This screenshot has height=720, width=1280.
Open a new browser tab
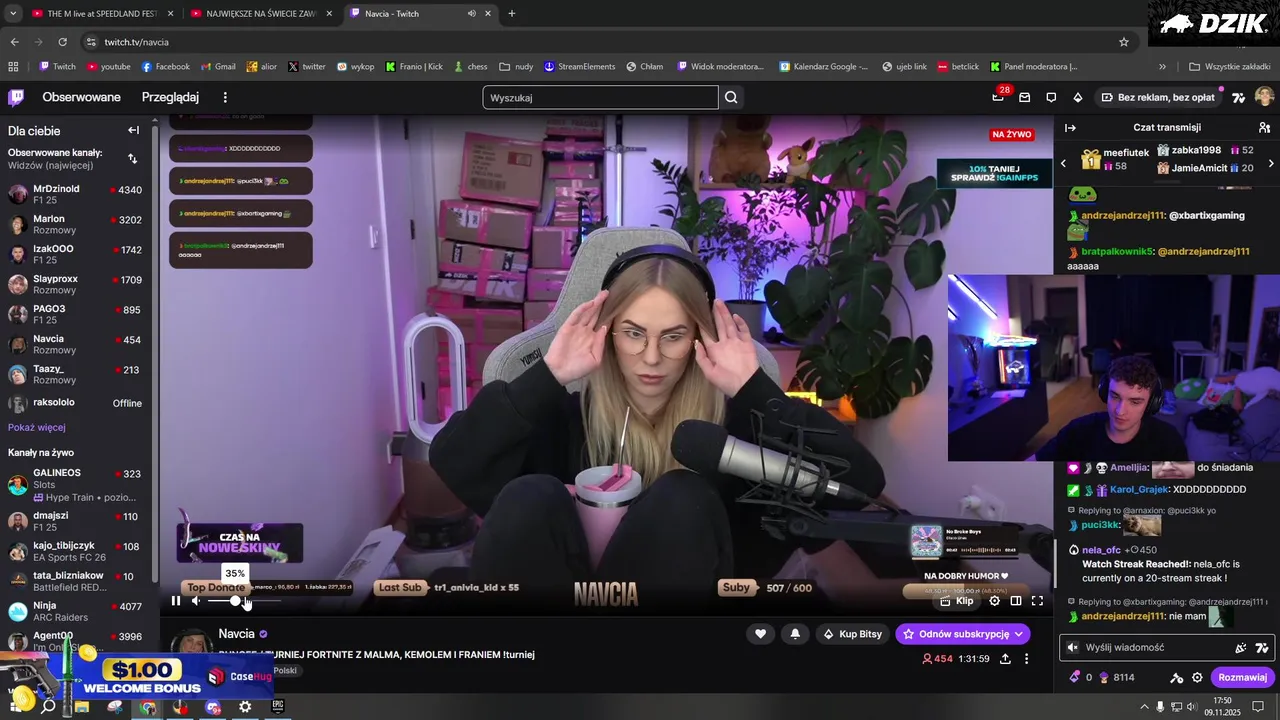[512, 13]
